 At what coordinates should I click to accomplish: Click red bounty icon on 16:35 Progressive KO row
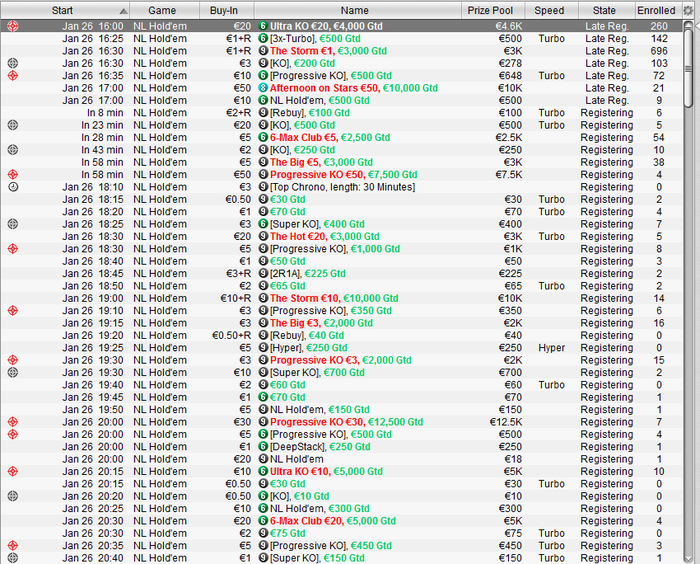pyautogui.click(x=13, y=75)
